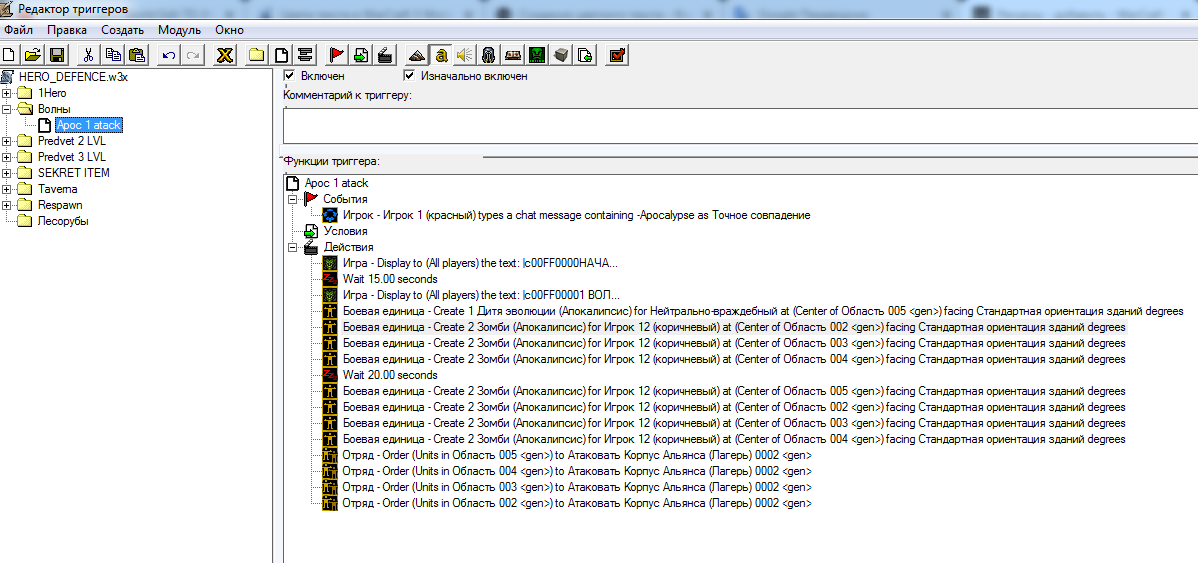Paste using the clipboard toolbar icon

(137, 54)
